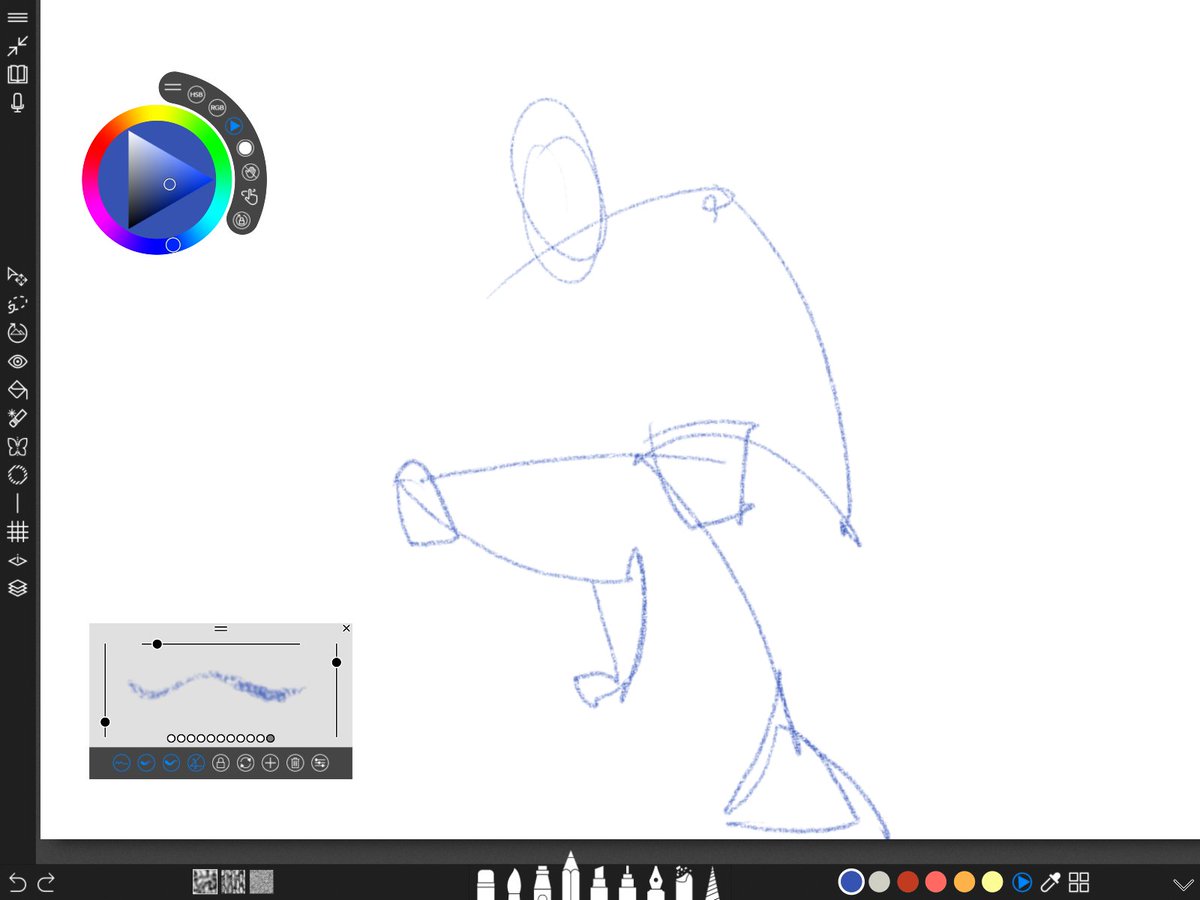The image size is (1200, 900).
Task: Close the brush settings panel
Action: [346, 629]
